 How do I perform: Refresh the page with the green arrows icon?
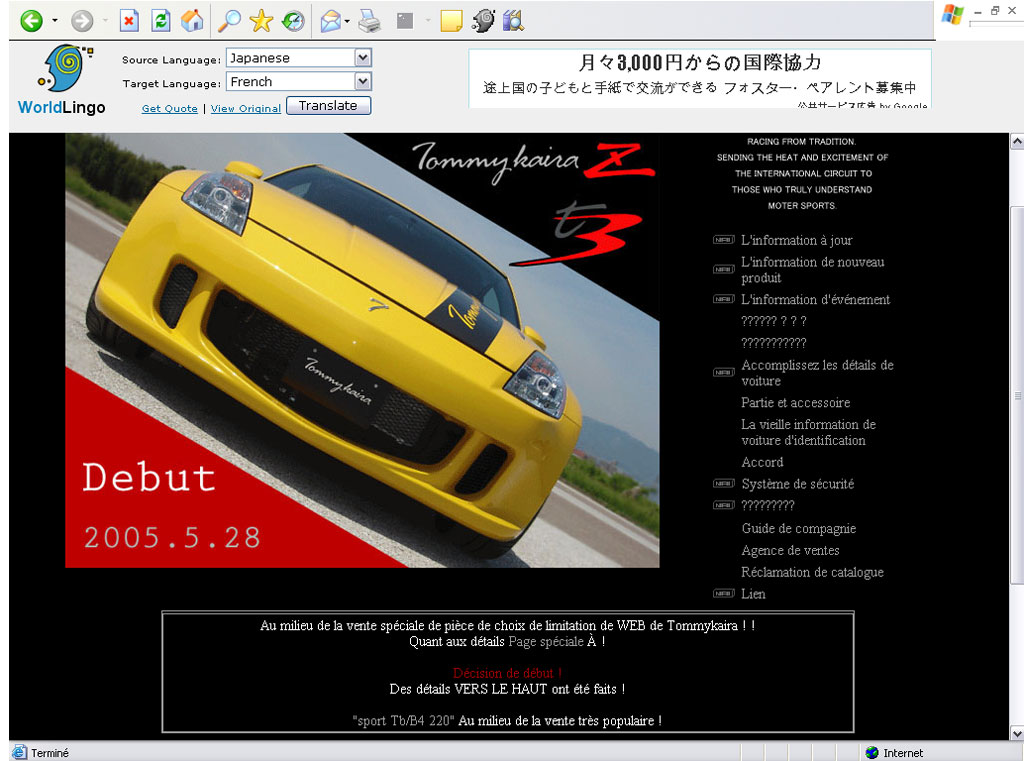click(161, 21)
